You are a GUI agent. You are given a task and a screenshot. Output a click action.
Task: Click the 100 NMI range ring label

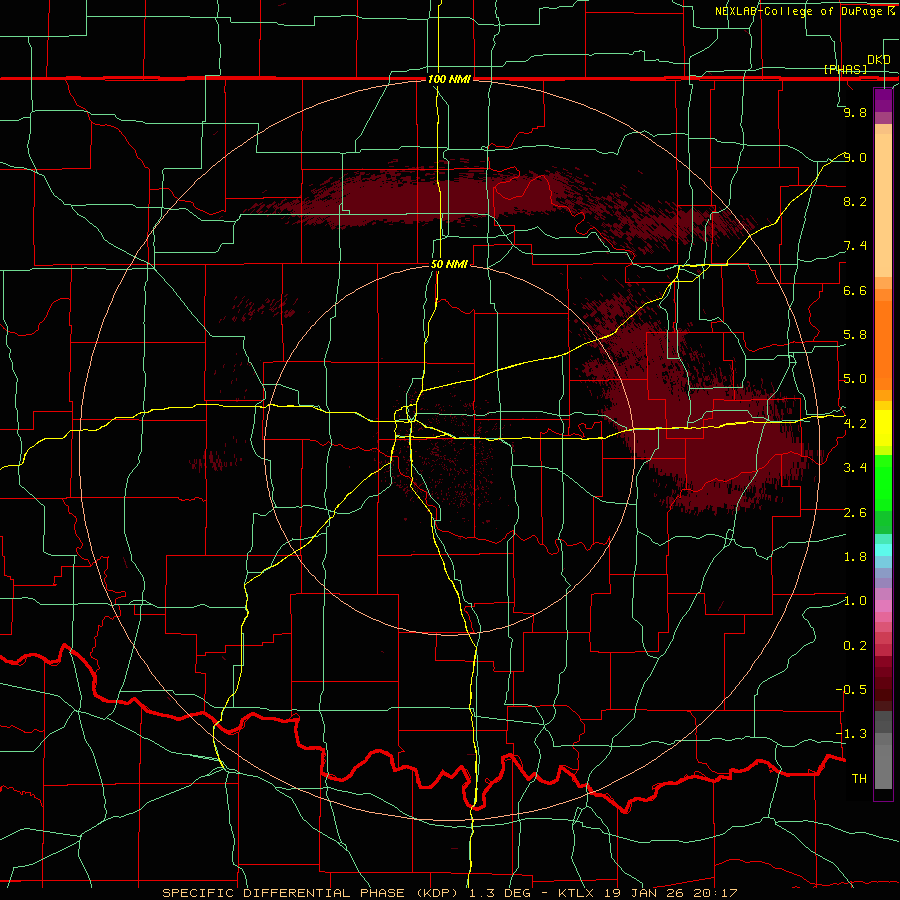pyautogui.click(x=449, y=79)
